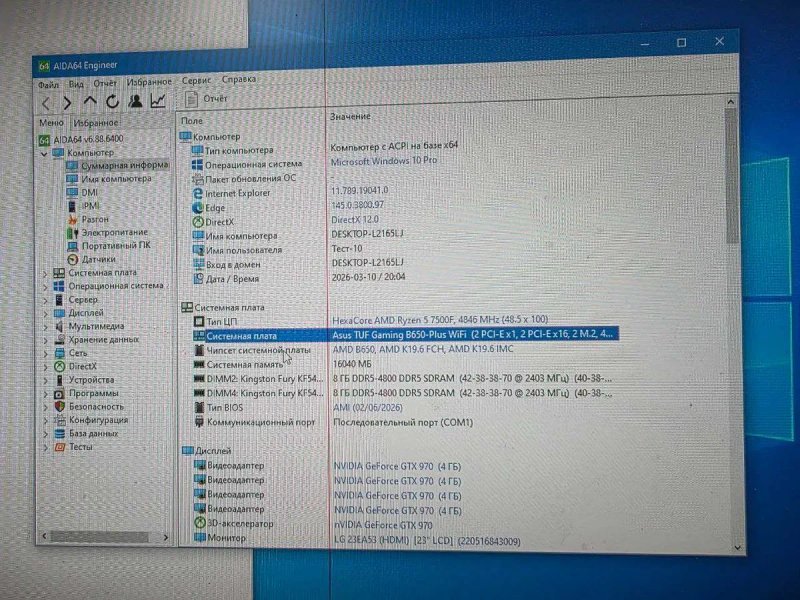800x600 pixels.
Task: Open the Сервис menu
Action: pos(196,80)
